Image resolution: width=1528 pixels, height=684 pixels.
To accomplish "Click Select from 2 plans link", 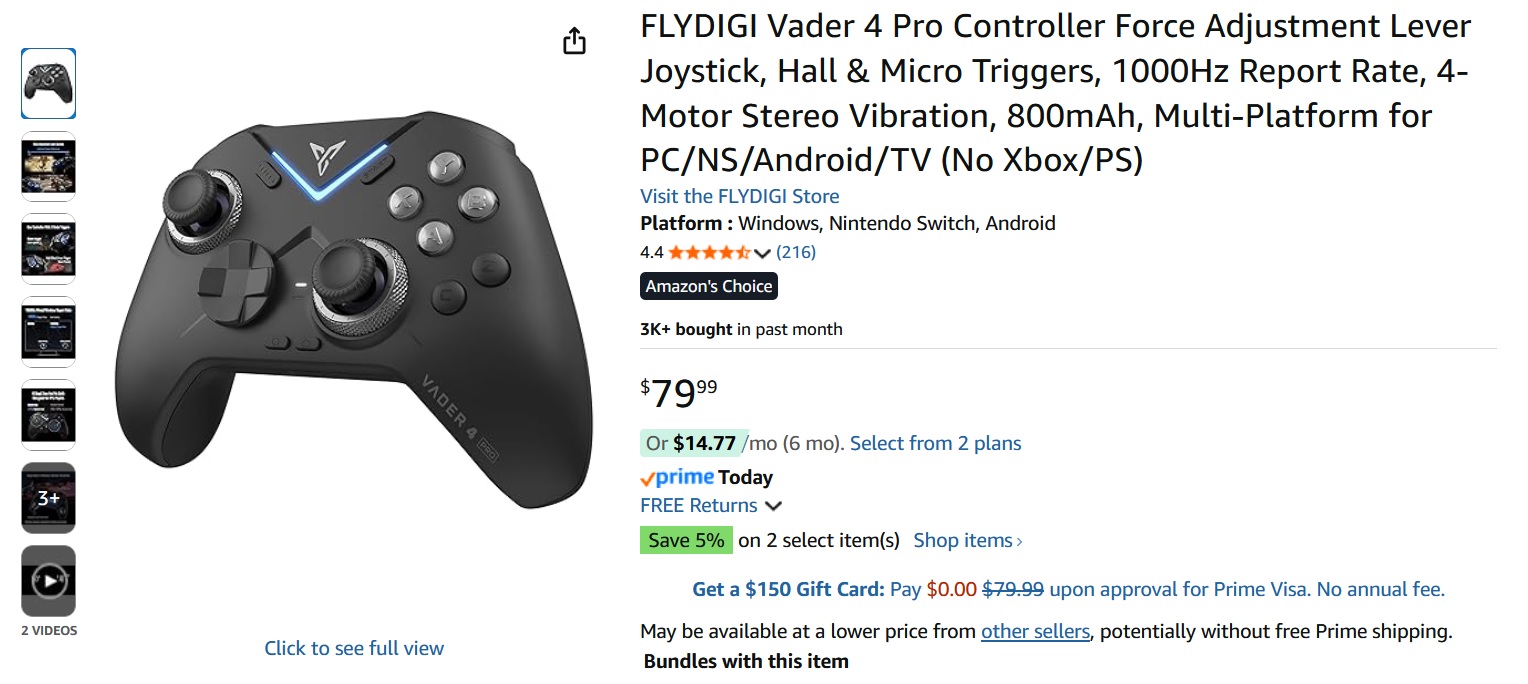I will point(935,443).
